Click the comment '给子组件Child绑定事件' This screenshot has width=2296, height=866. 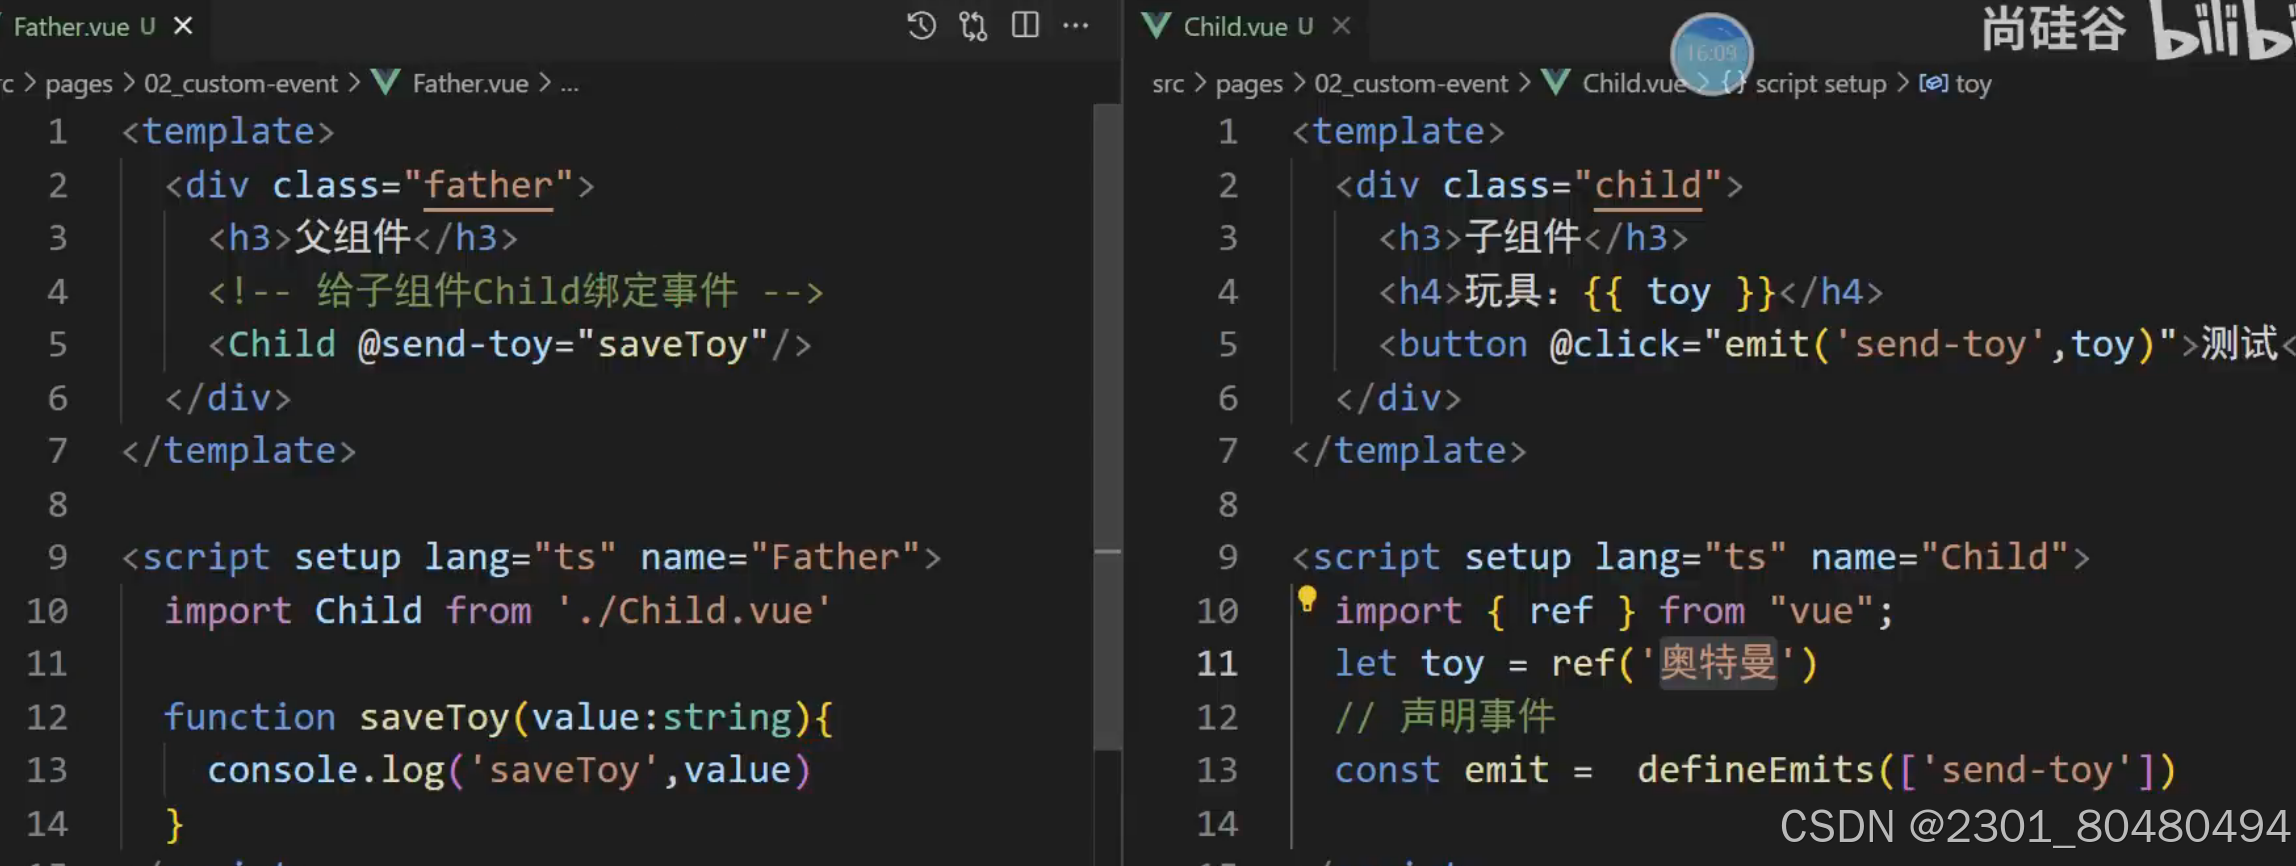527,291
